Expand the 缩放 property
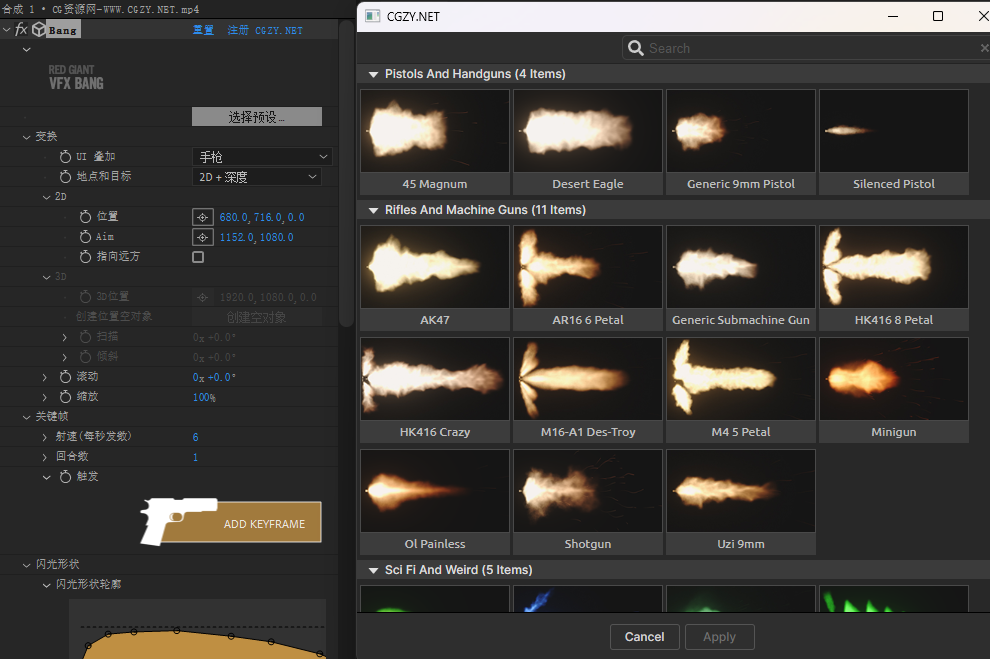 [45, 397]
